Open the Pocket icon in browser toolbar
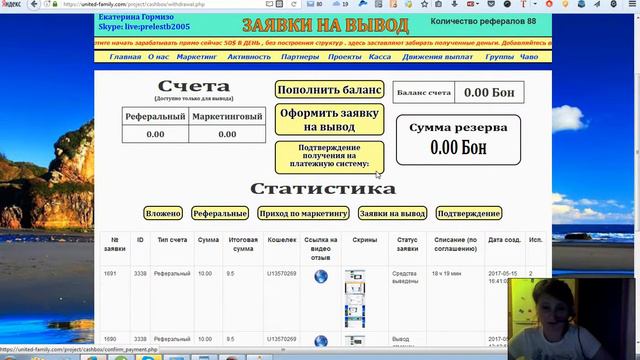Viewport: 640px width, 360px height. (x=491, y=4)
